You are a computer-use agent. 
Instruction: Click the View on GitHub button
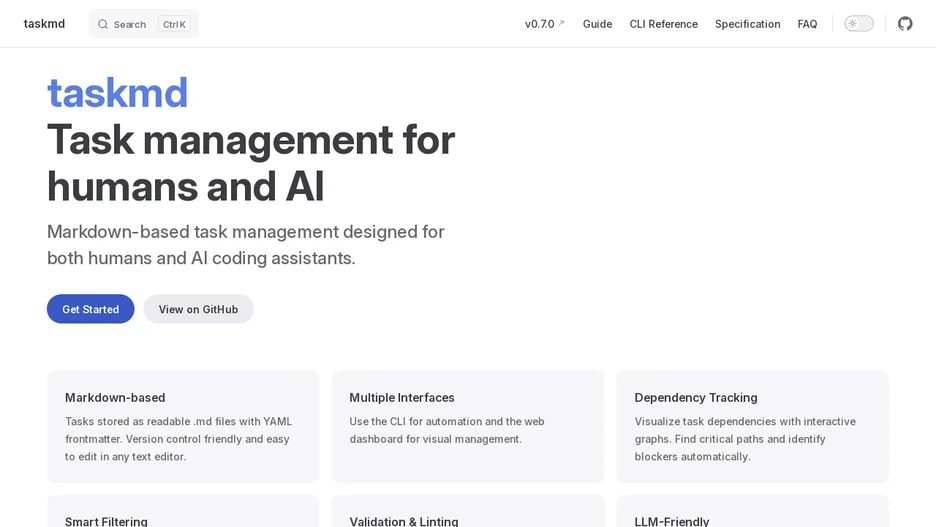point(198,309)
